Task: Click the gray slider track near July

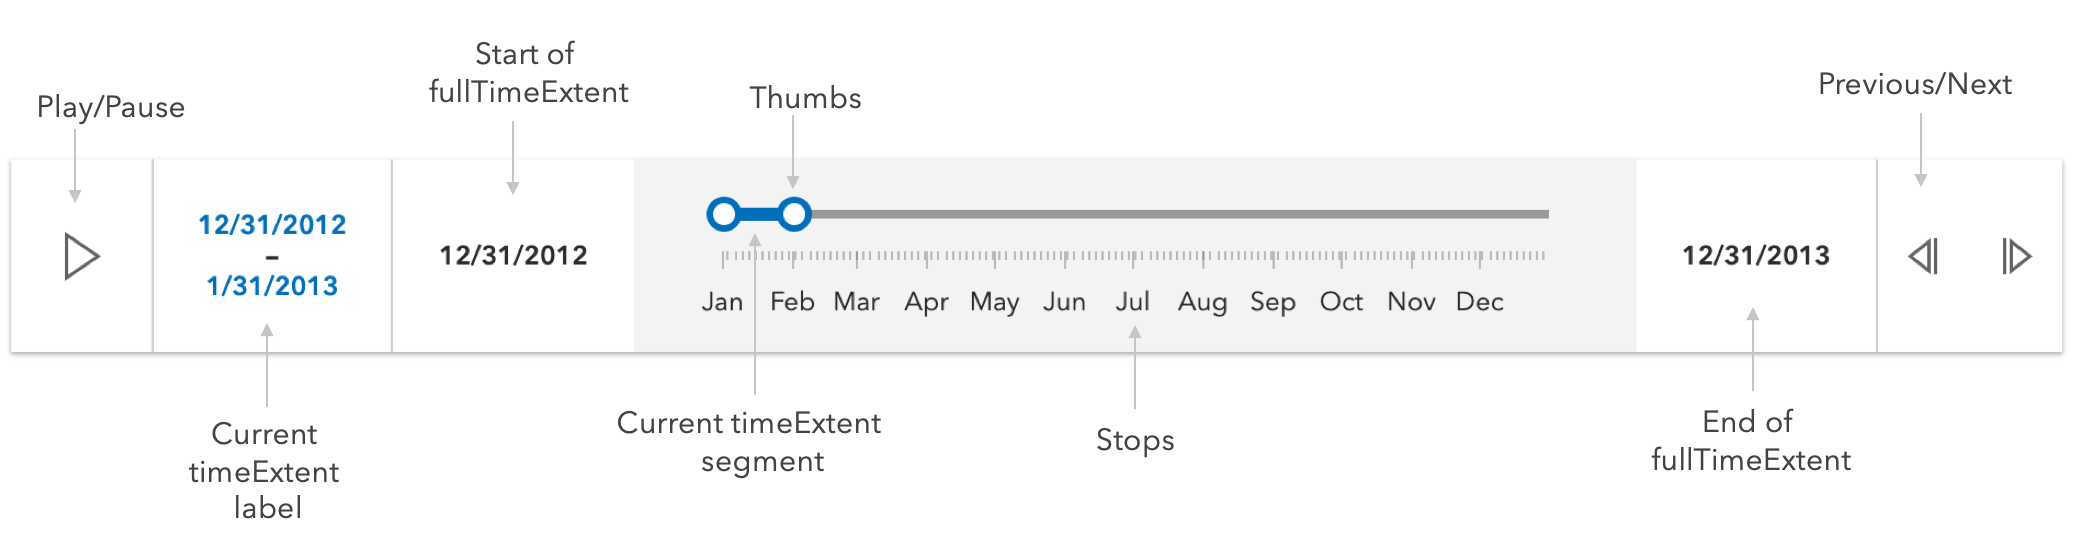Action: 1133,214
